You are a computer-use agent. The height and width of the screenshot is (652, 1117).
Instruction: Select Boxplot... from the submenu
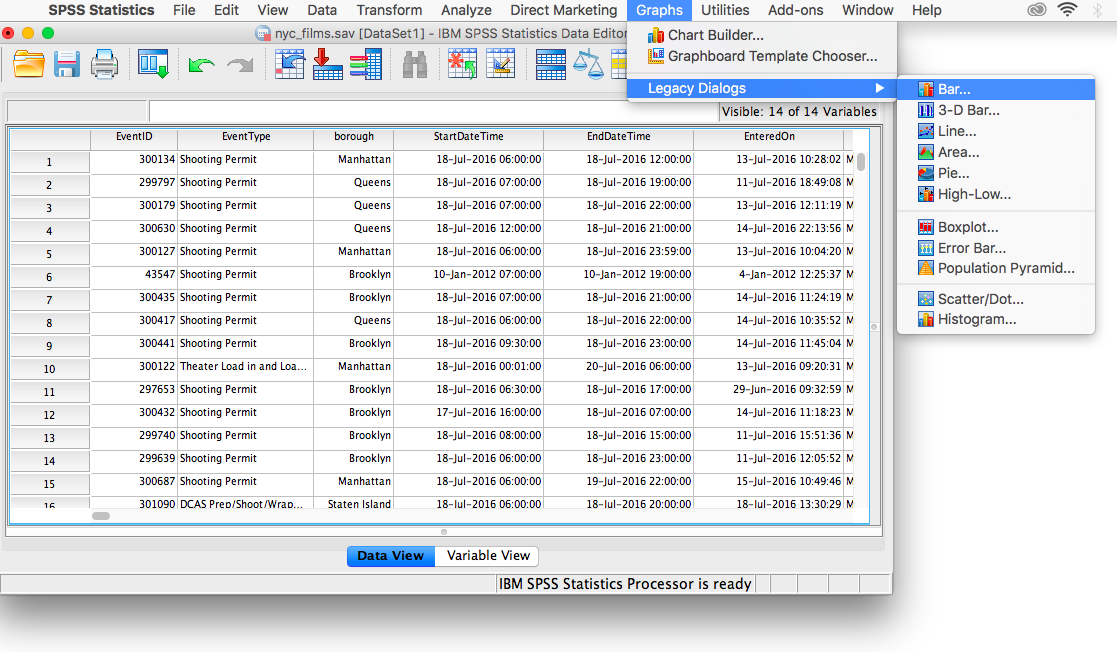(996, 227)
